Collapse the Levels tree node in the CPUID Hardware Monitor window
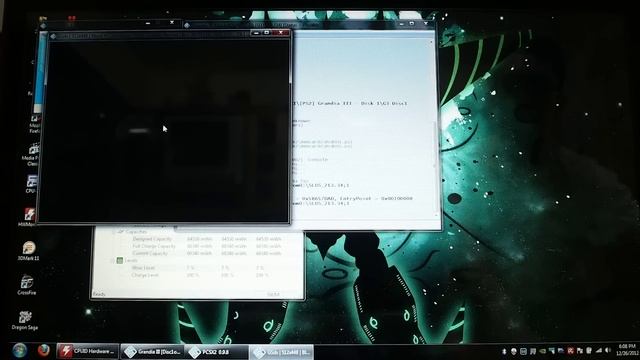 [113, 260]
